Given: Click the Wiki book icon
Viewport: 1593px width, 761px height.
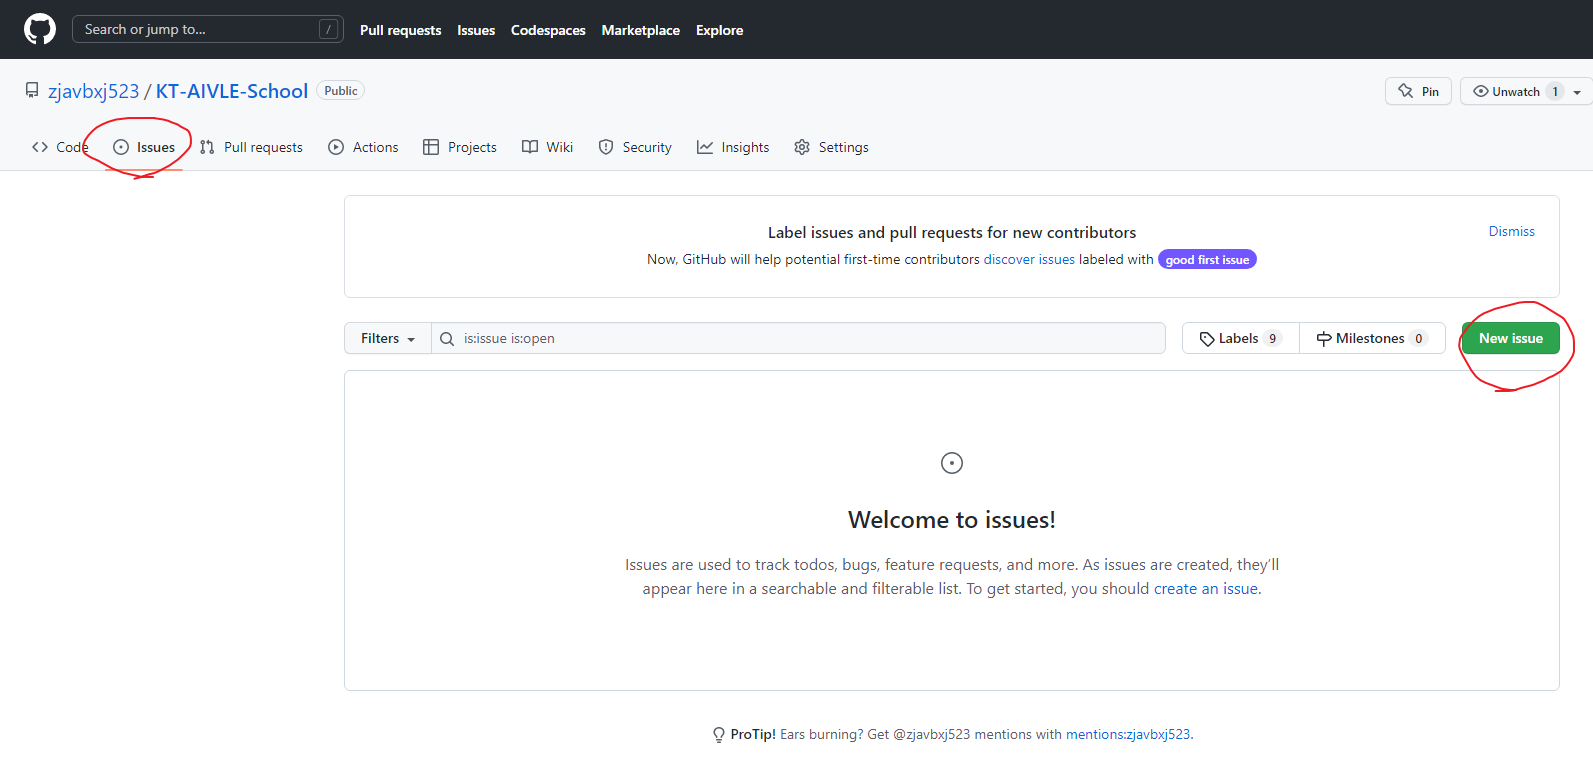Looking at the screenshot, I should (x=530, y=147).
